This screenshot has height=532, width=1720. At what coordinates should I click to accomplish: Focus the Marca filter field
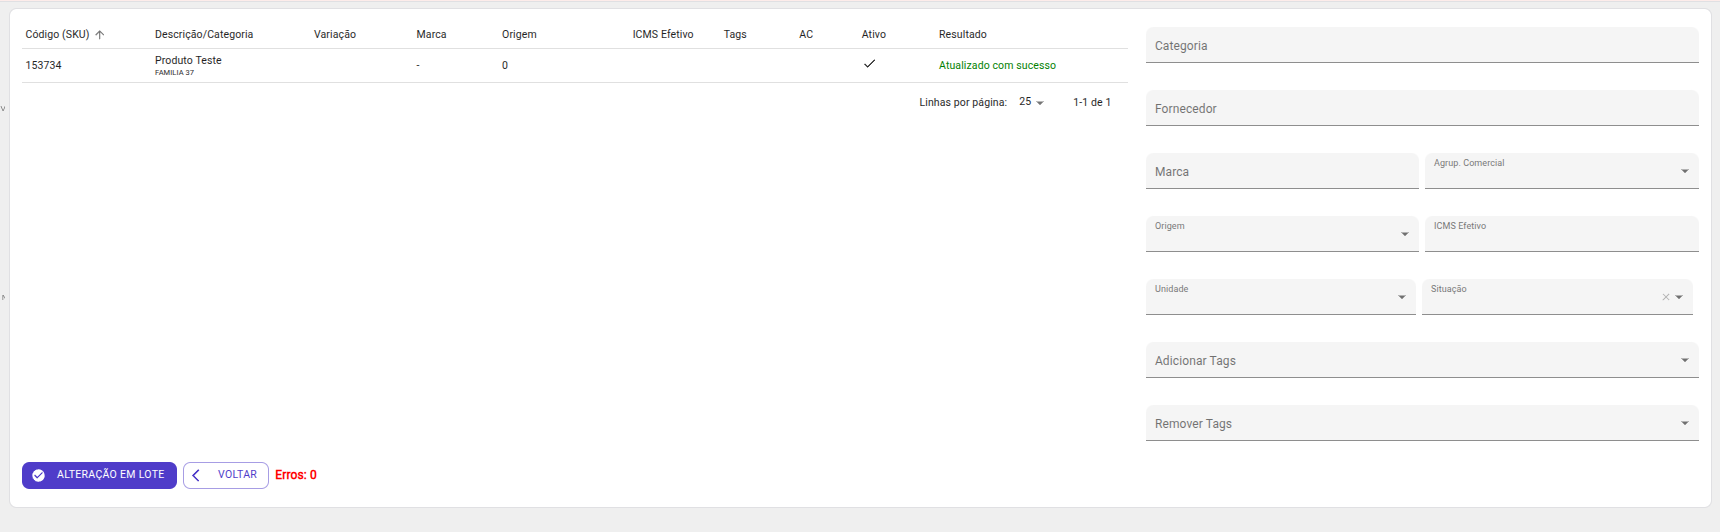tap(1282, 172)
